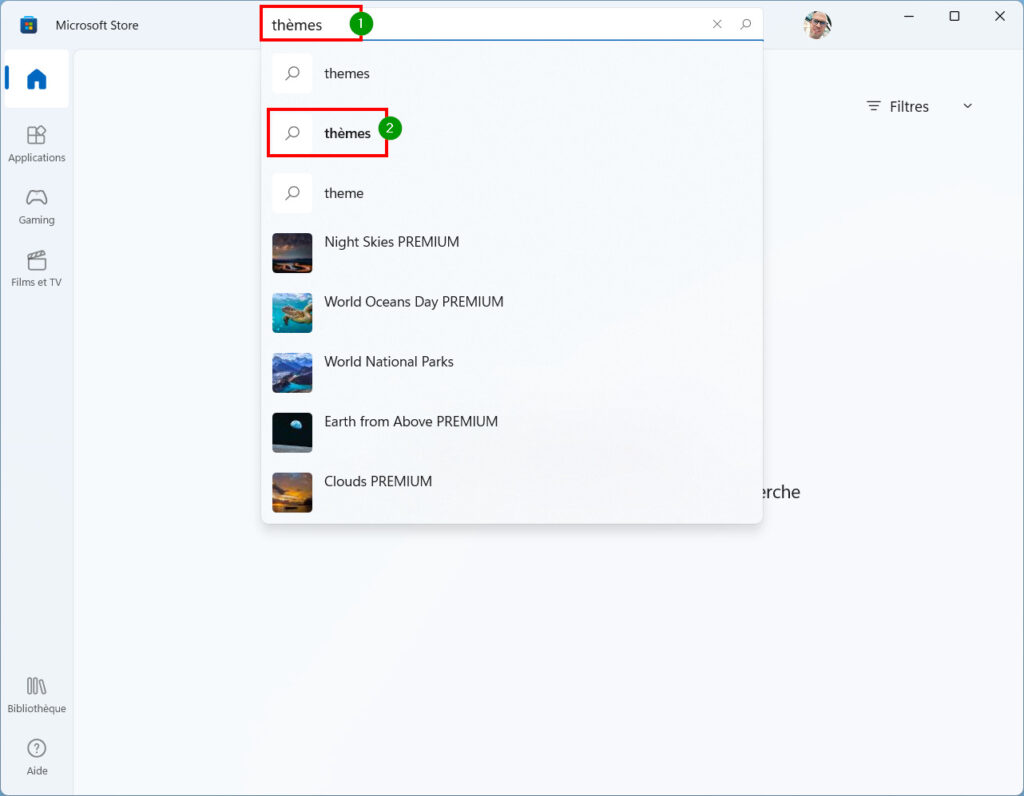
Task: Click the filter lines icon beside Filtres
Action: point(874,106)
